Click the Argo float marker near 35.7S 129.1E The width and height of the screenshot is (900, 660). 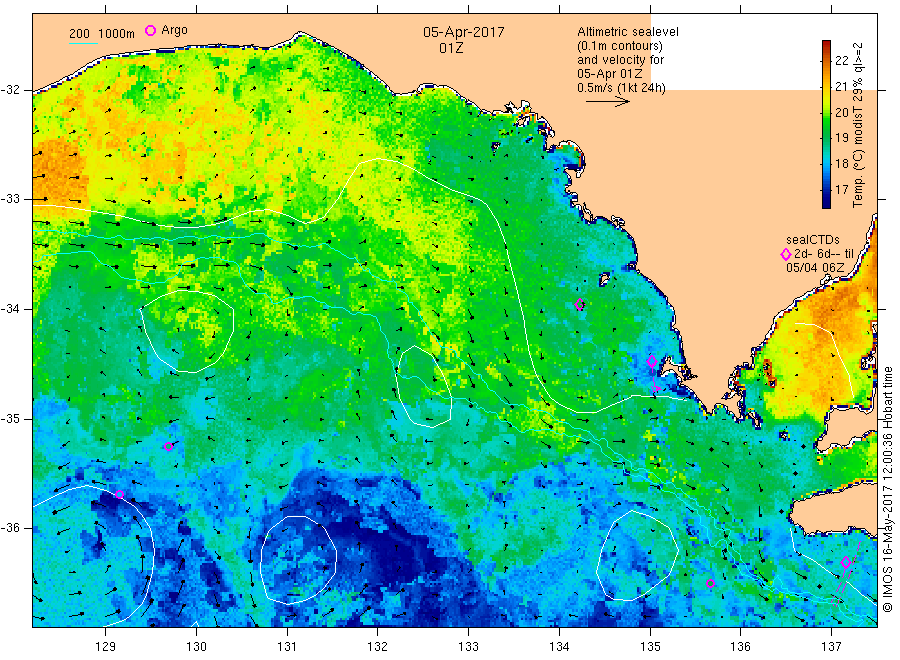[119, 495]
